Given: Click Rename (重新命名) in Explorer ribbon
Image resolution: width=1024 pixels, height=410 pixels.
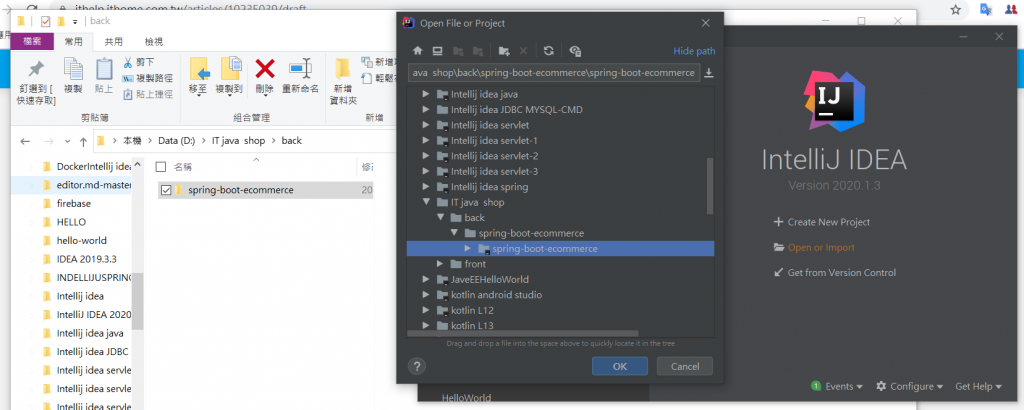Looking at the screenshot, I should [300, 76].
